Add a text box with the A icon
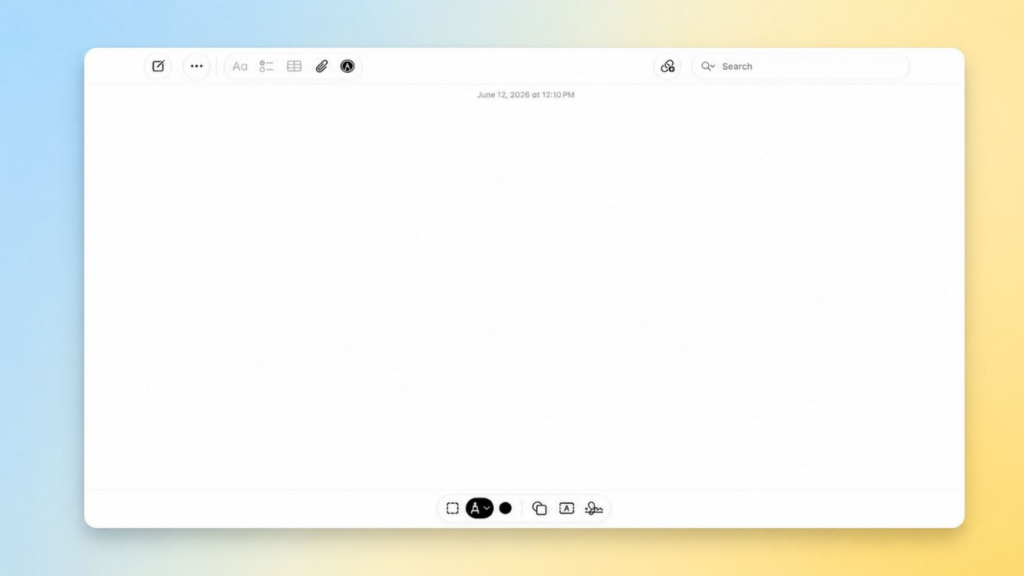The image size is (1024, 576). click(567, 508)
